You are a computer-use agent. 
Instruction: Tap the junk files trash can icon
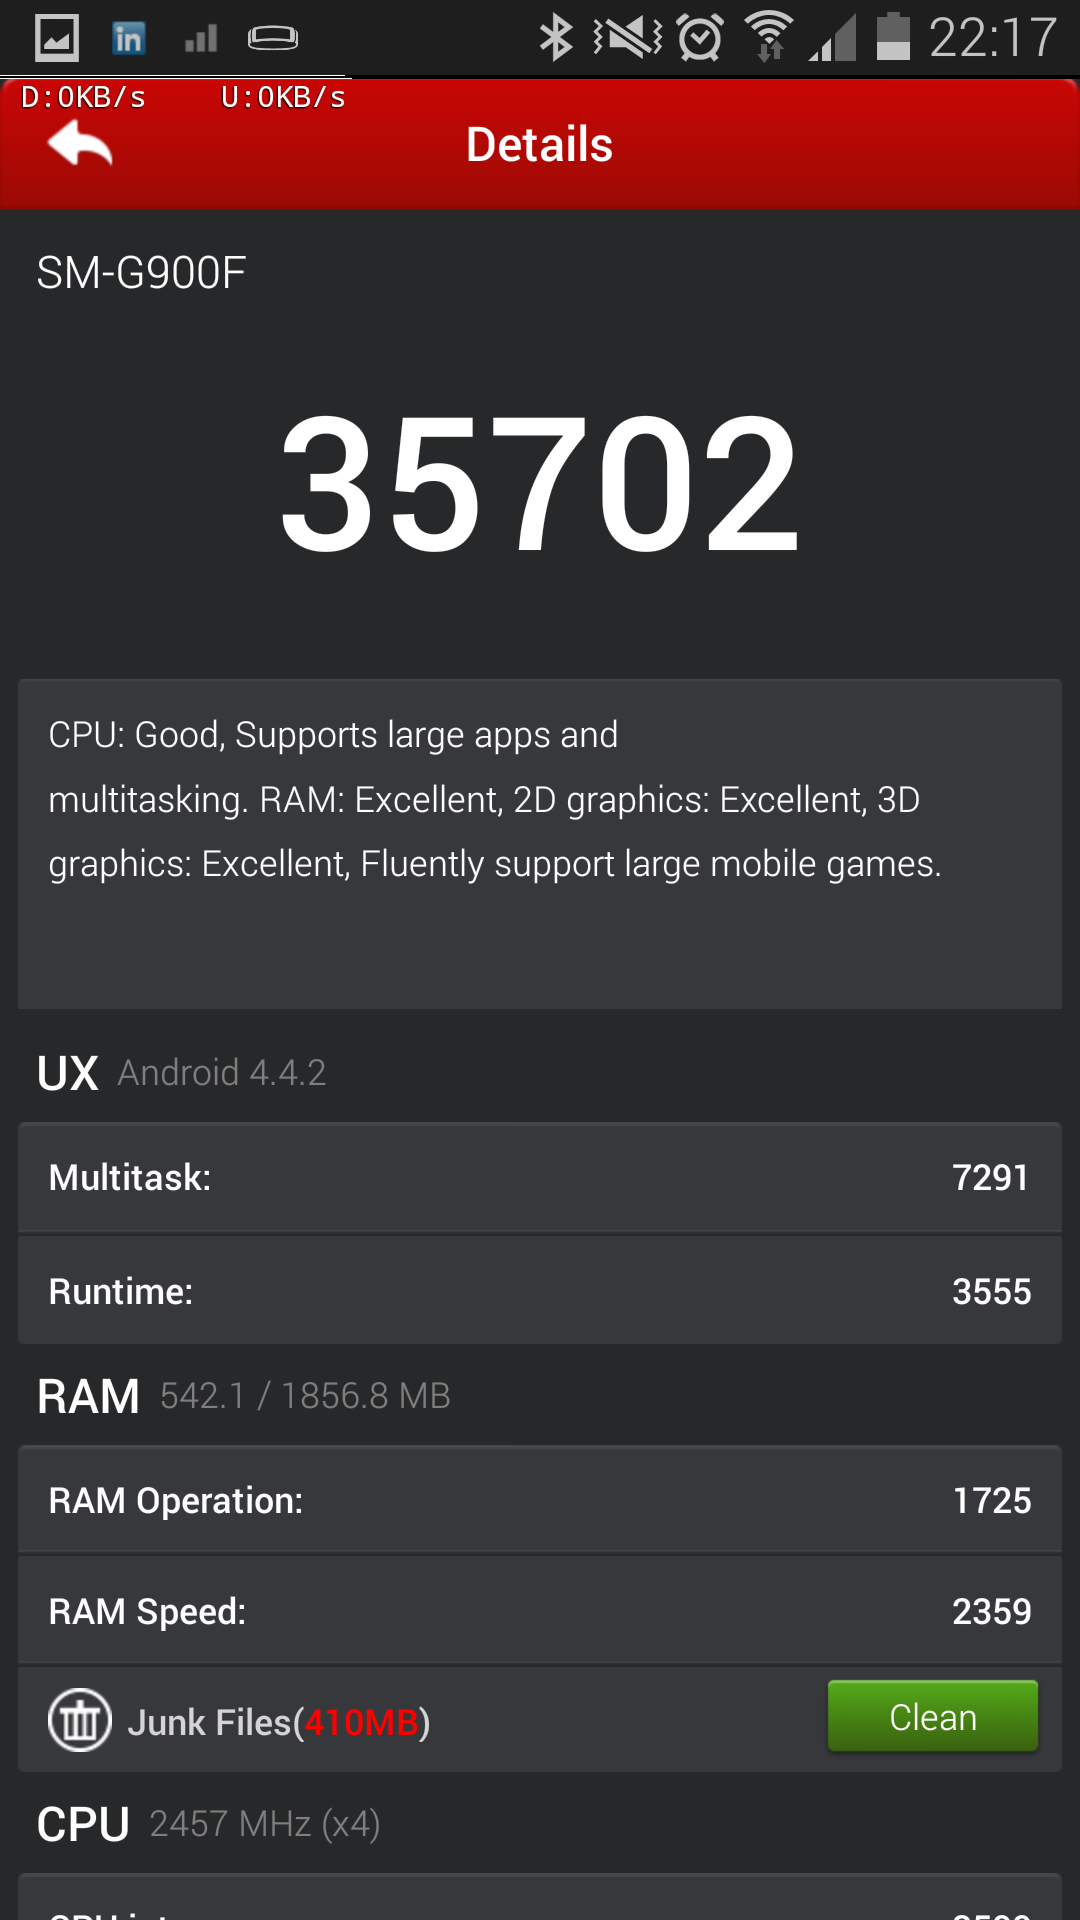click(80, 1720)
